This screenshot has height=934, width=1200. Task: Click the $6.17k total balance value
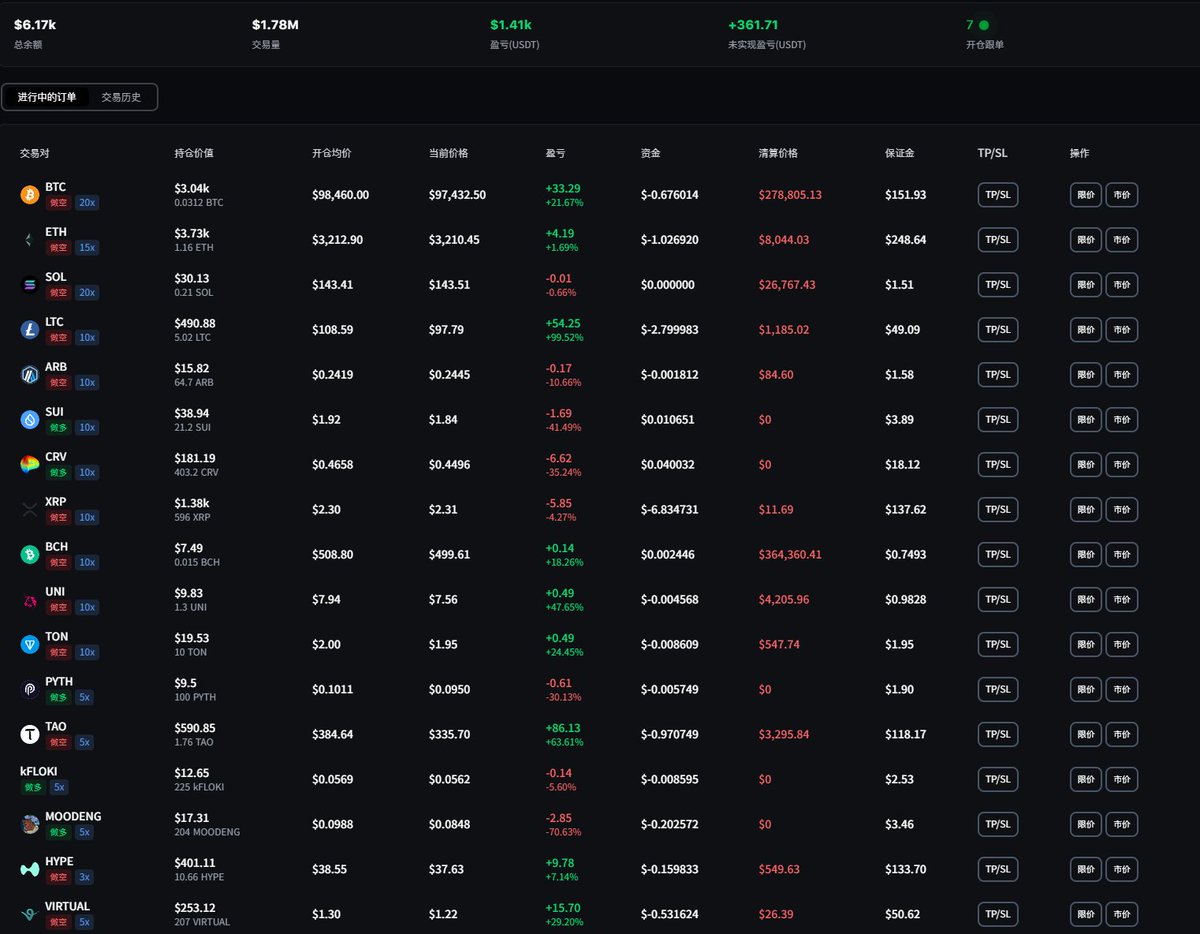(35, 25)
